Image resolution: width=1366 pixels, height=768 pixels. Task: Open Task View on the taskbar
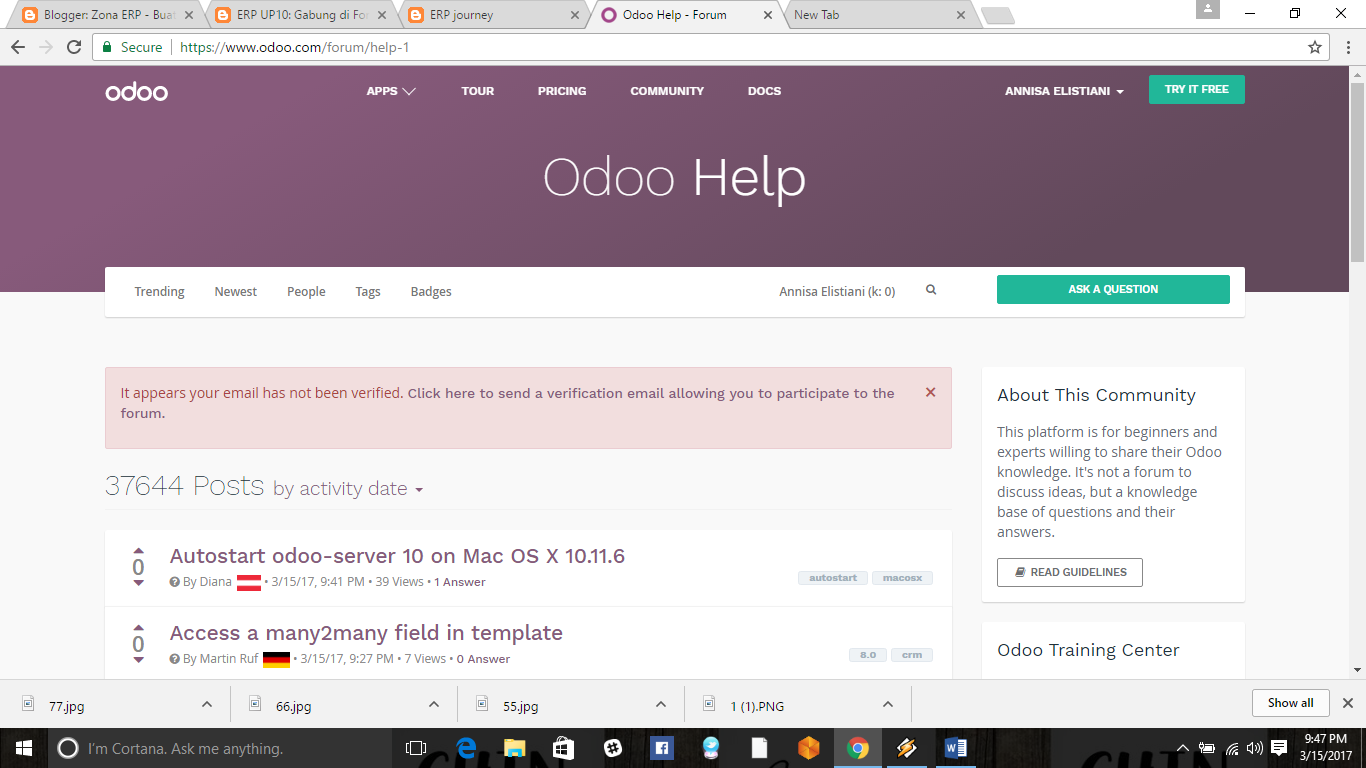pyautogui.click(x=415, y=748)
